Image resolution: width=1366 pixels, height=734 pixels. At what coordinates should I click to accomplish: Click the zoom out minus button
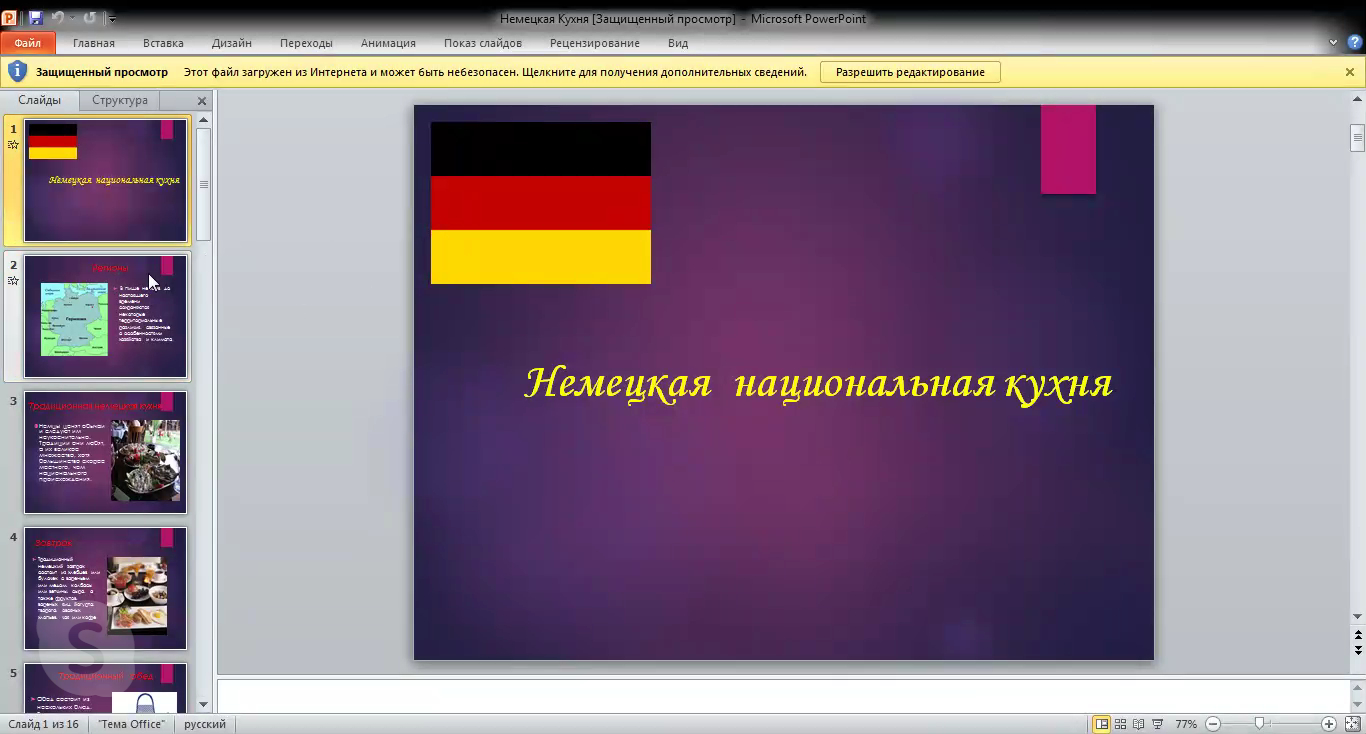(1213, 724)
